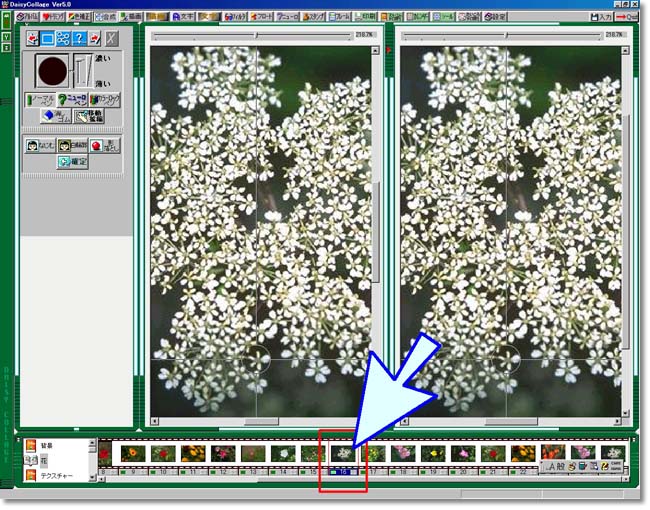Screen dimensions: 650x510
Task: Select filmstrip thumbnail number 13
Action: point(253,454)
